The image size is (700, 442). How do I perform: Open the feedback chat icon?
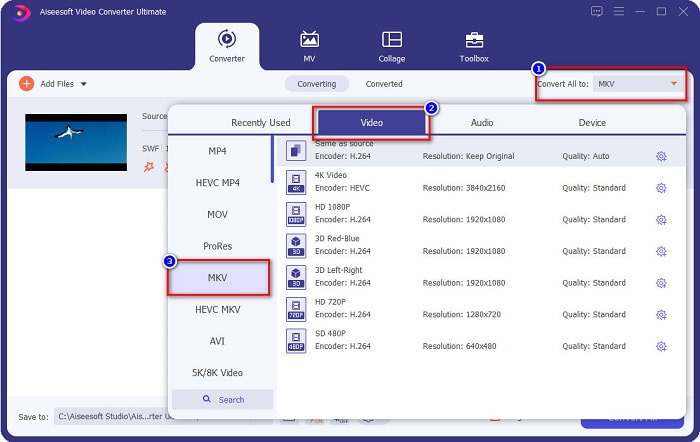coord(596,11)
